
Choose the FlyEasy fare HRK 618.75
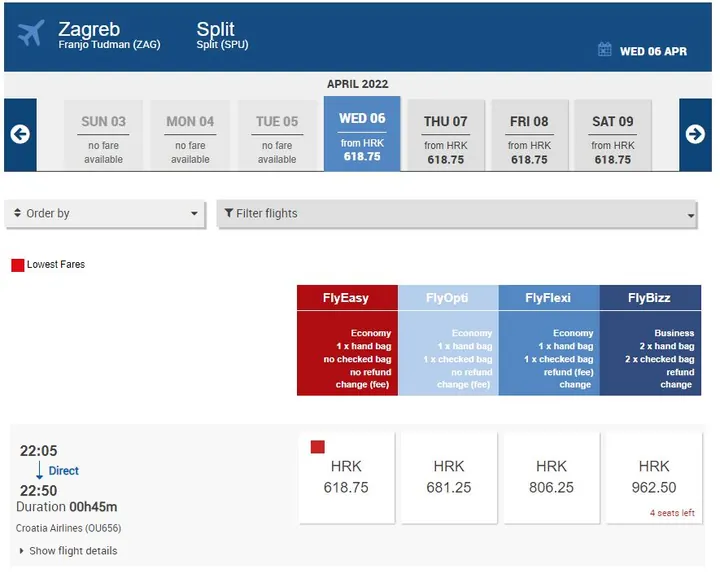click(x=346, y=477)
